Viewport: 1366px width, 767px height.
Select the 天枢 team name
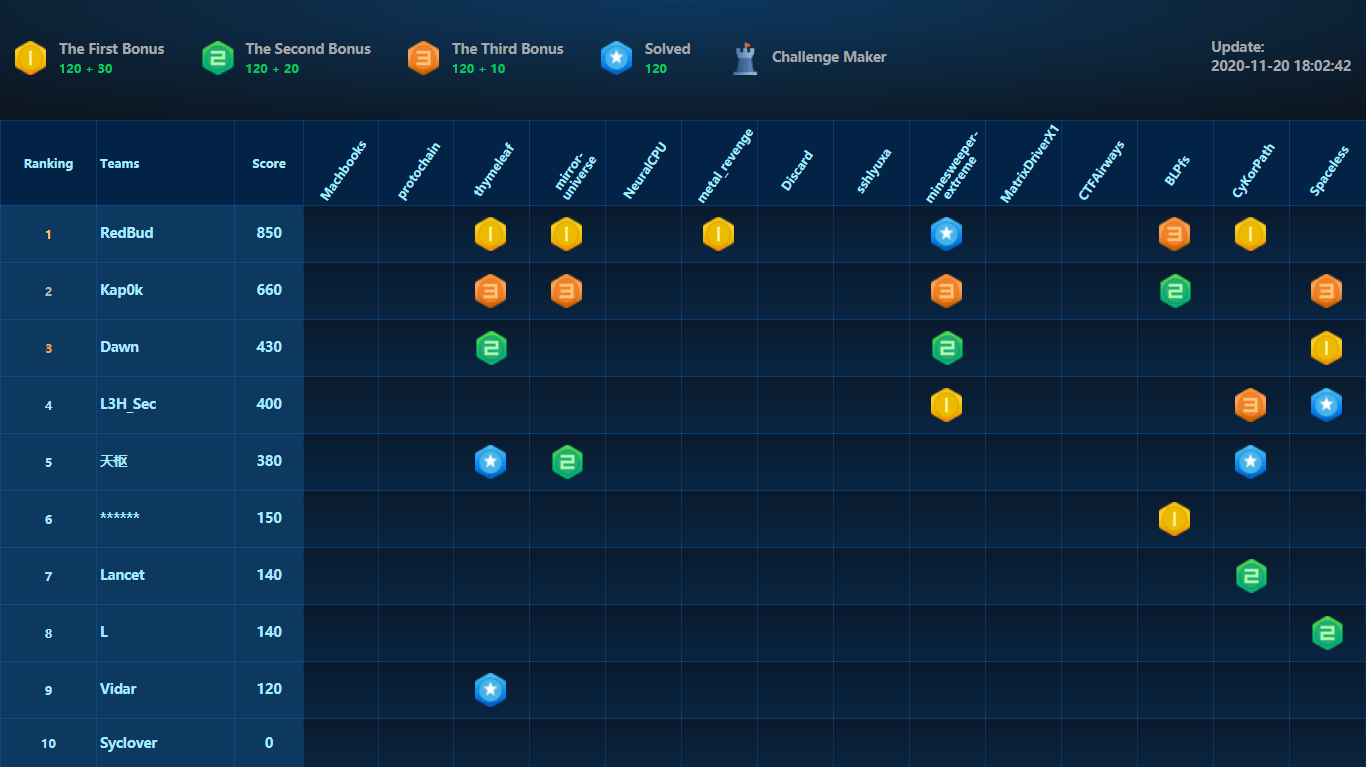[114, 461]
